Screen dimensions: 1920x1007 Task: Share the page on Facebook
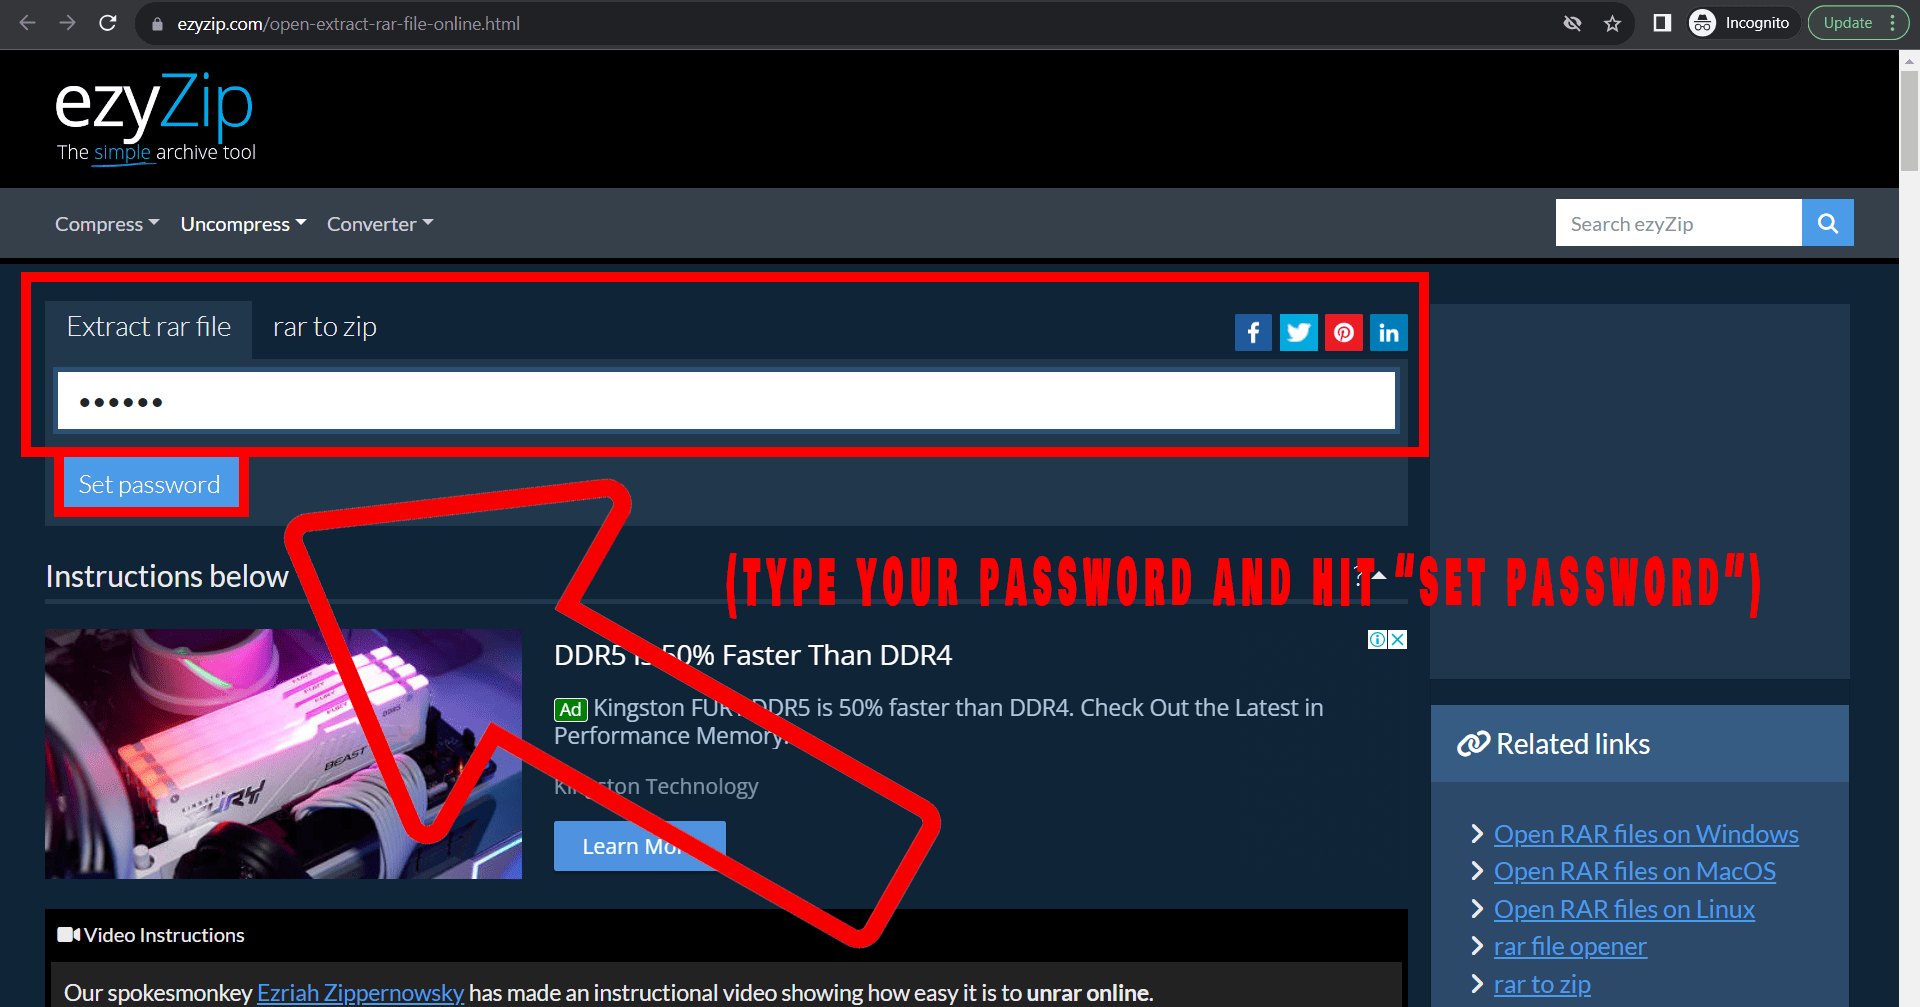1253,332
